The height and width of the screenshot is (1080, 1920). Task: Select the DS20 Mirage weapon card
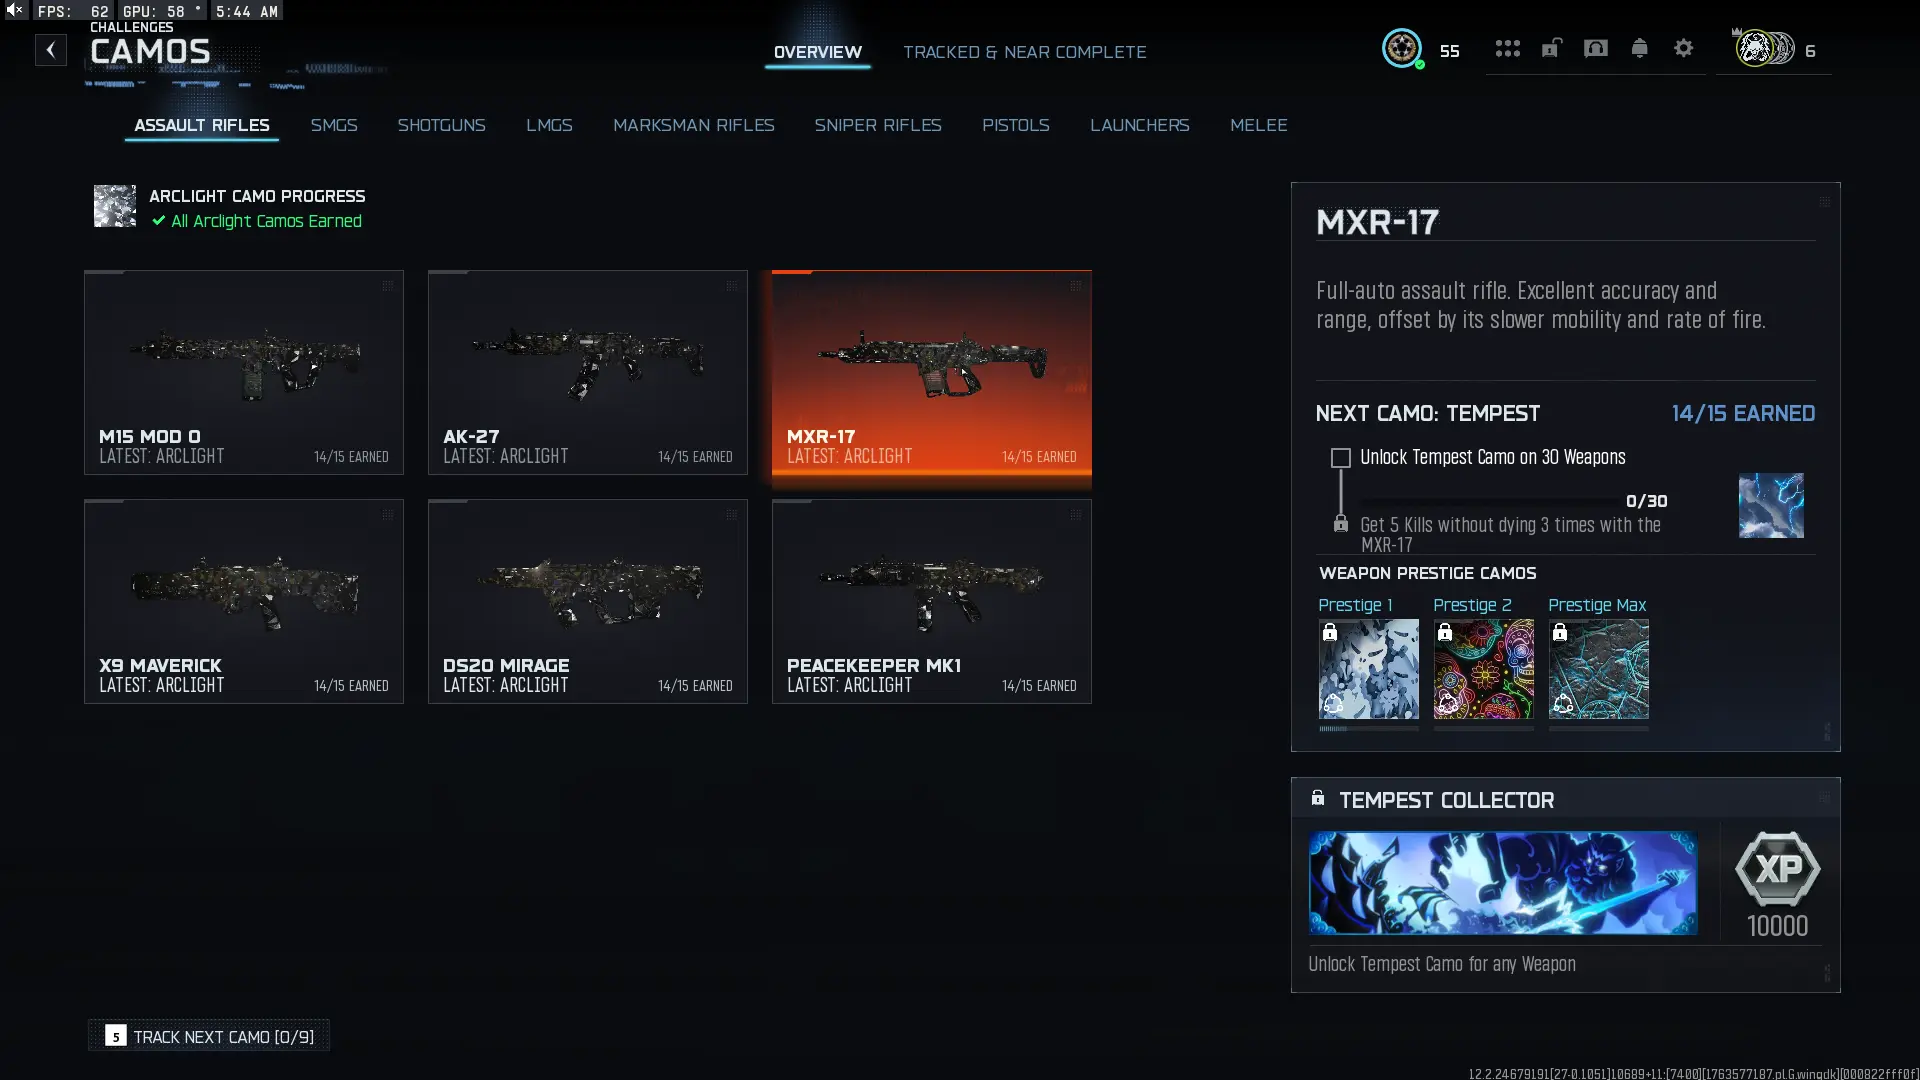pos(587,600)
